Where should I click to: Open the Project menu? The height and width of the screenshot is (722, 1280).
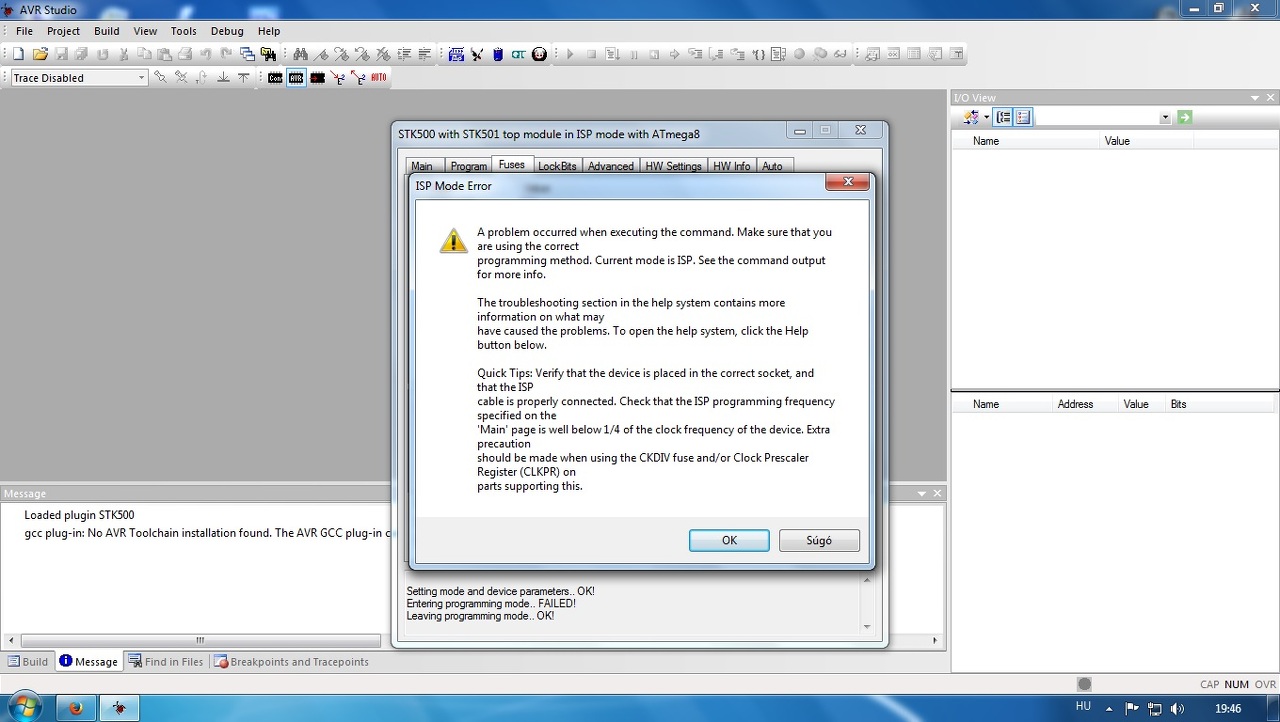point(63,31)
